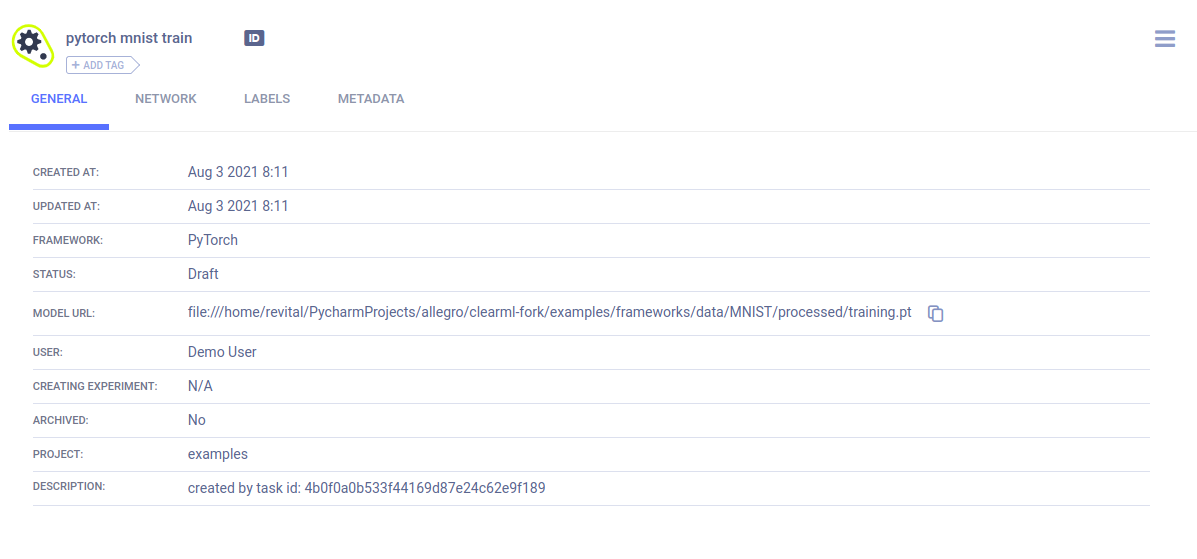
Task: Click the Add Tag button
Action: 102,65
